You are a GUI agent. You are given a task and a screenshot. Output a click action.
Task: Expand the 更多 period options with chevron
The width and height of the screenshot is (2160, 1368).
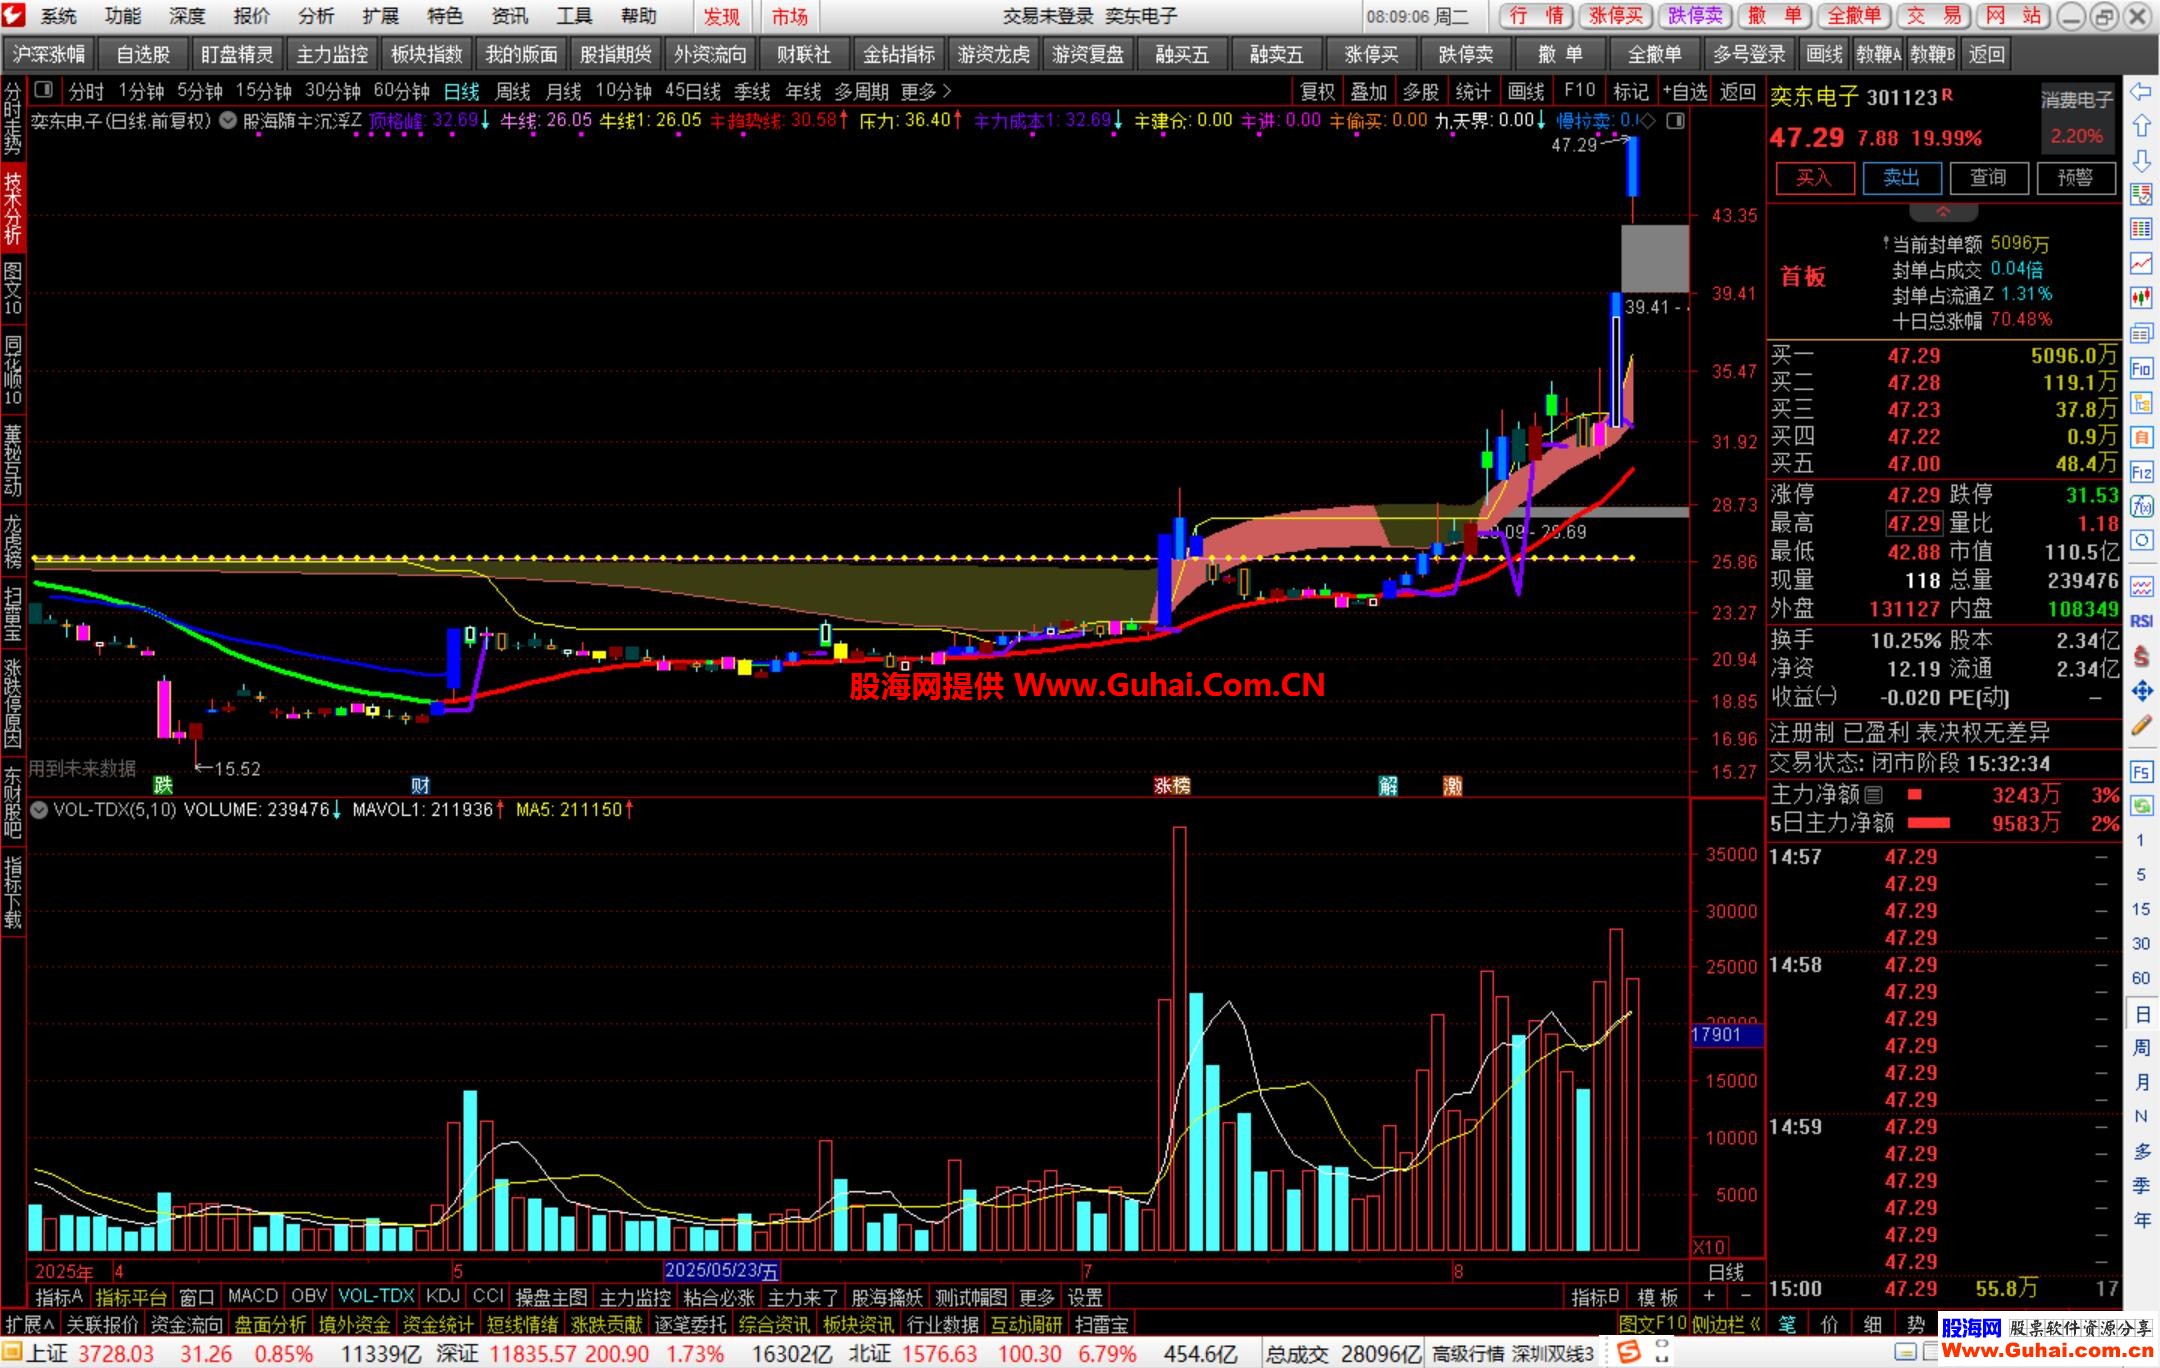[926, 92]
